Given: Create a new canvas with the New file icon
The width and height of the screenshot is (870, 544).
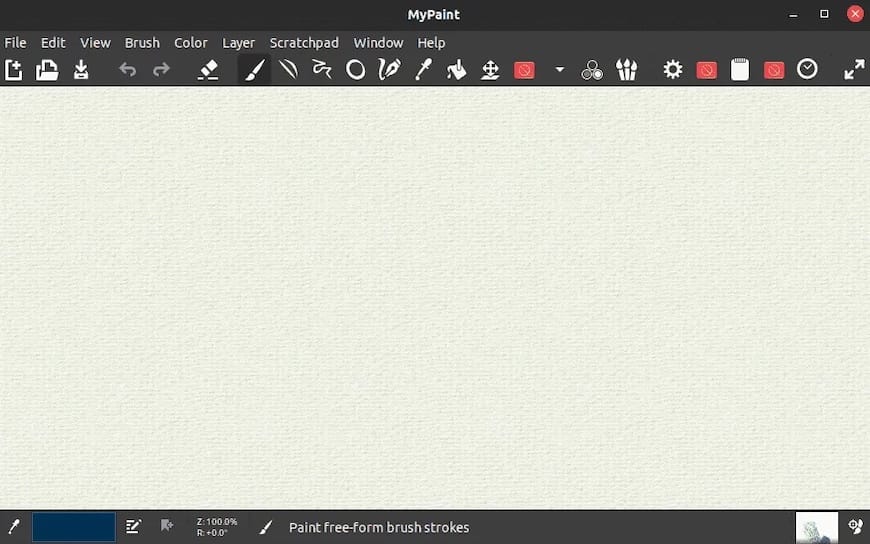Looking at the screenshot, I should [13, 70].
